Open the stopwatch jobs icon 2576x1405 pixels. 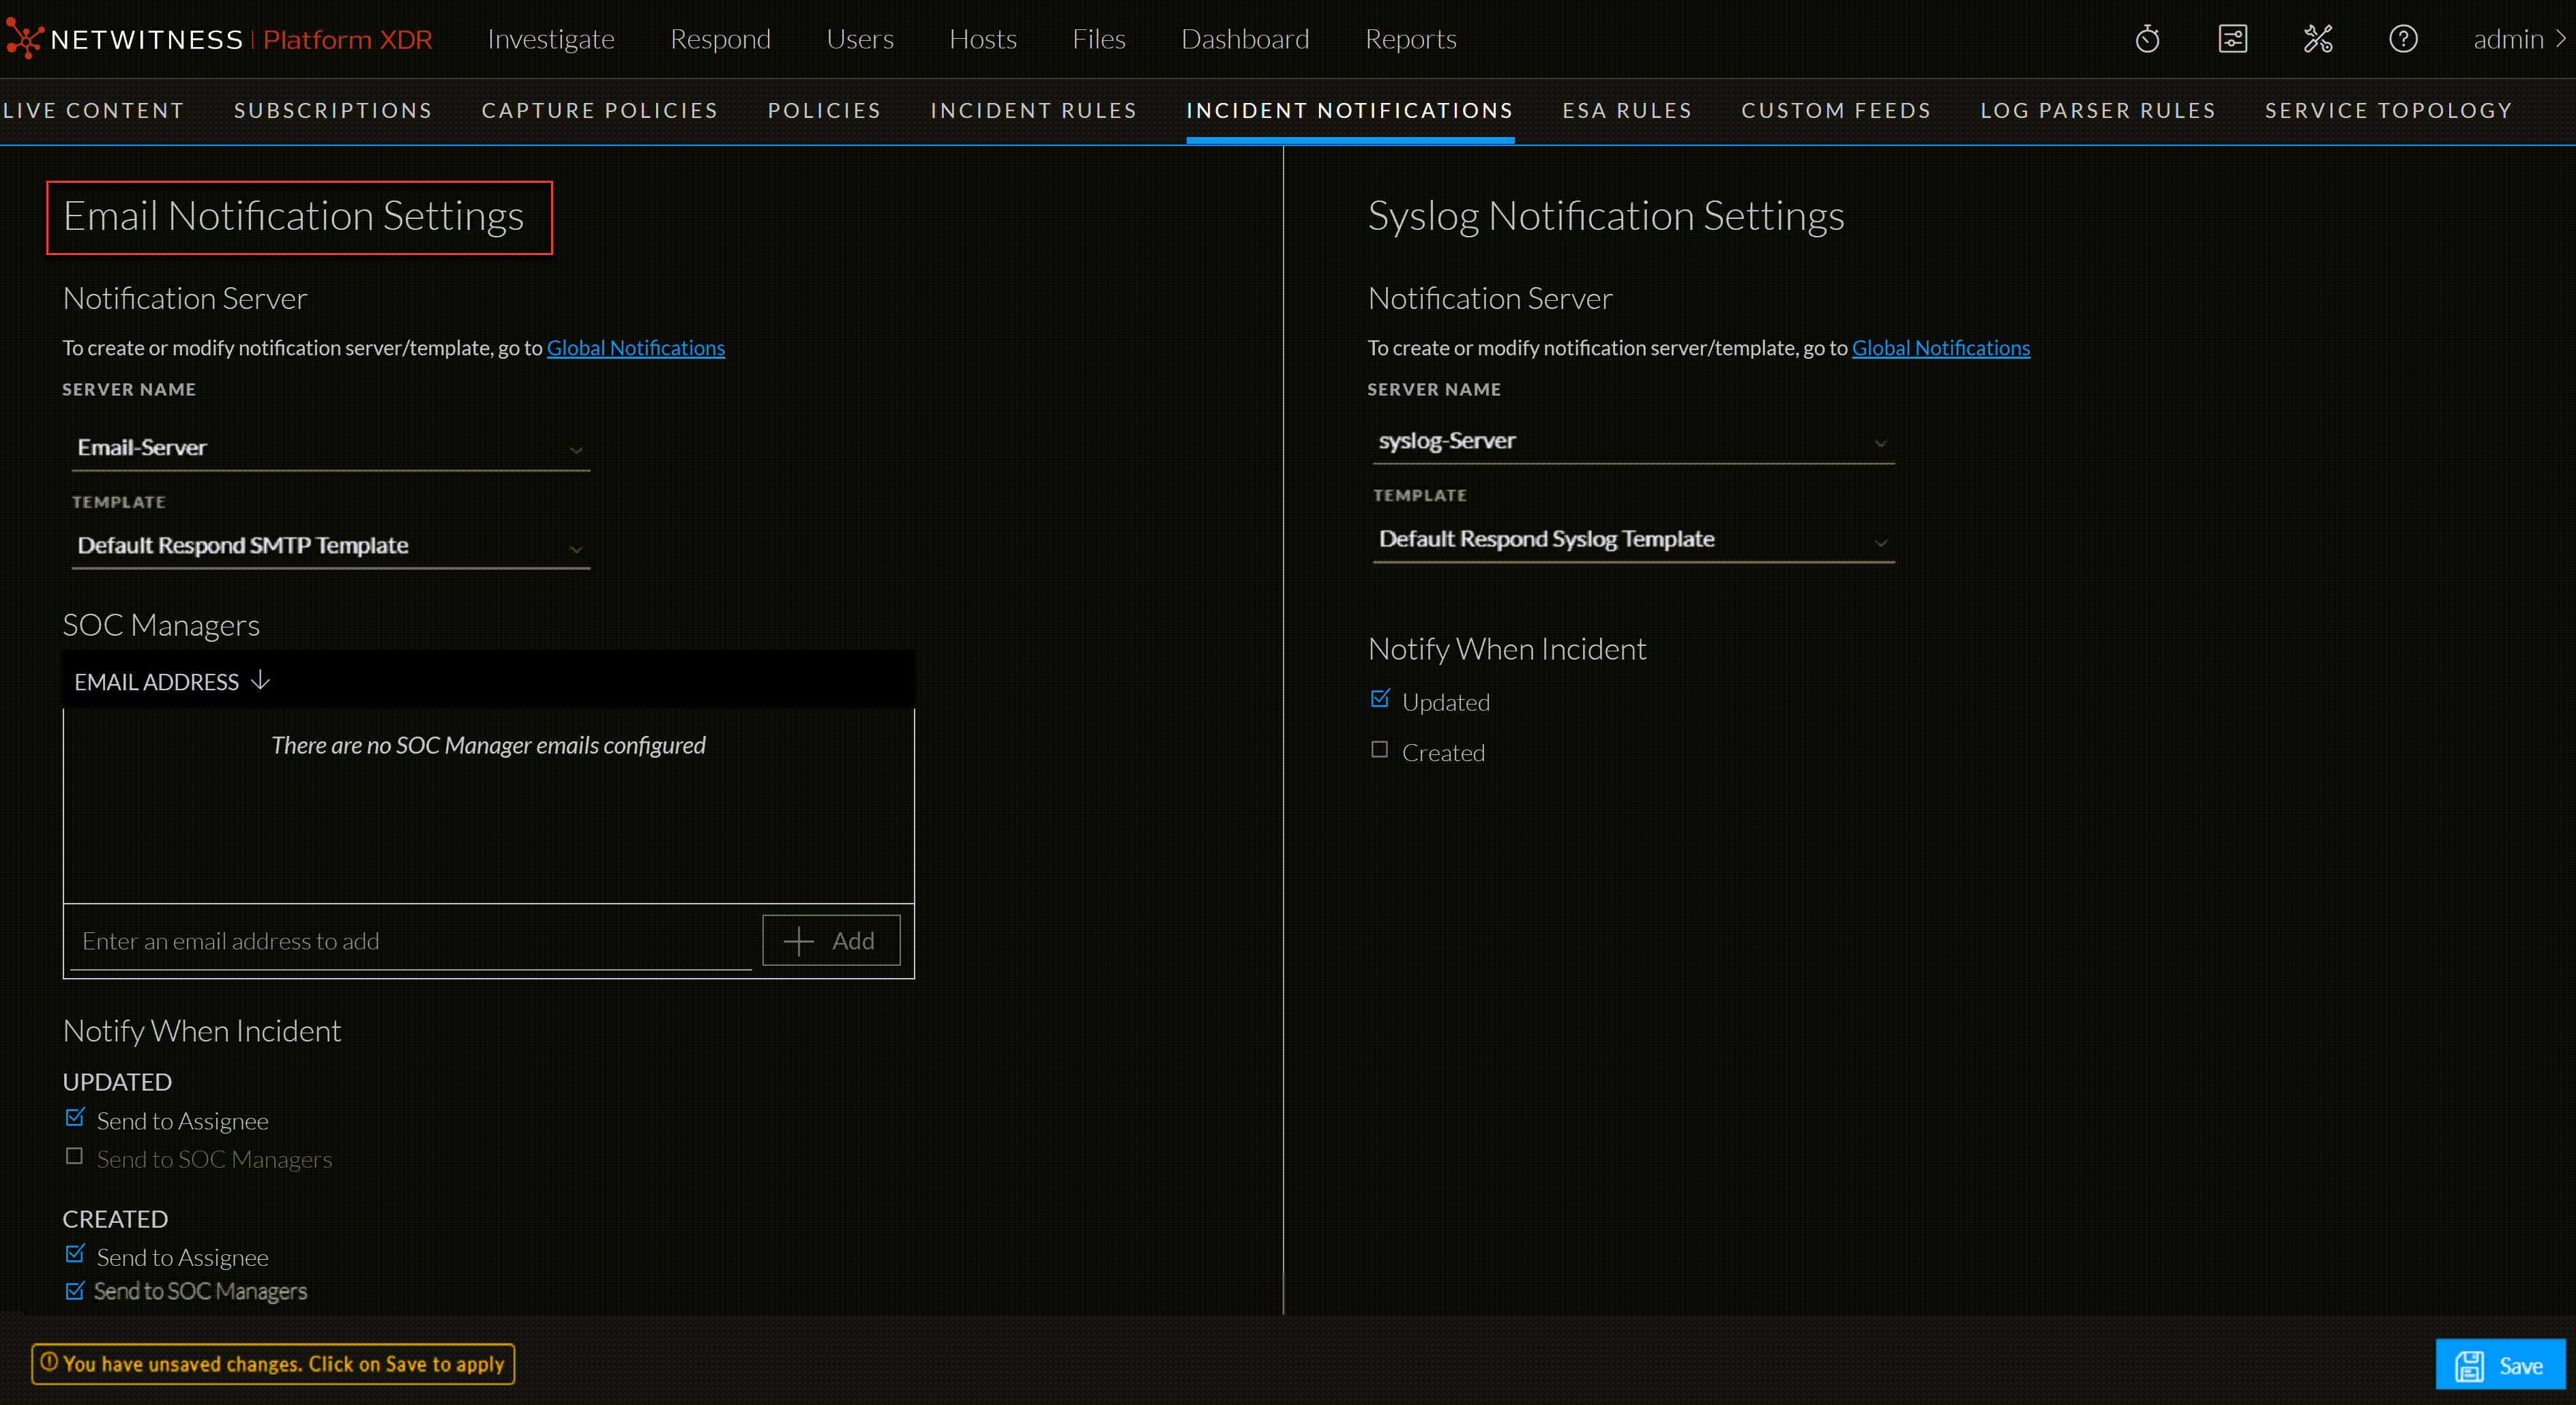coord(2147,39)
